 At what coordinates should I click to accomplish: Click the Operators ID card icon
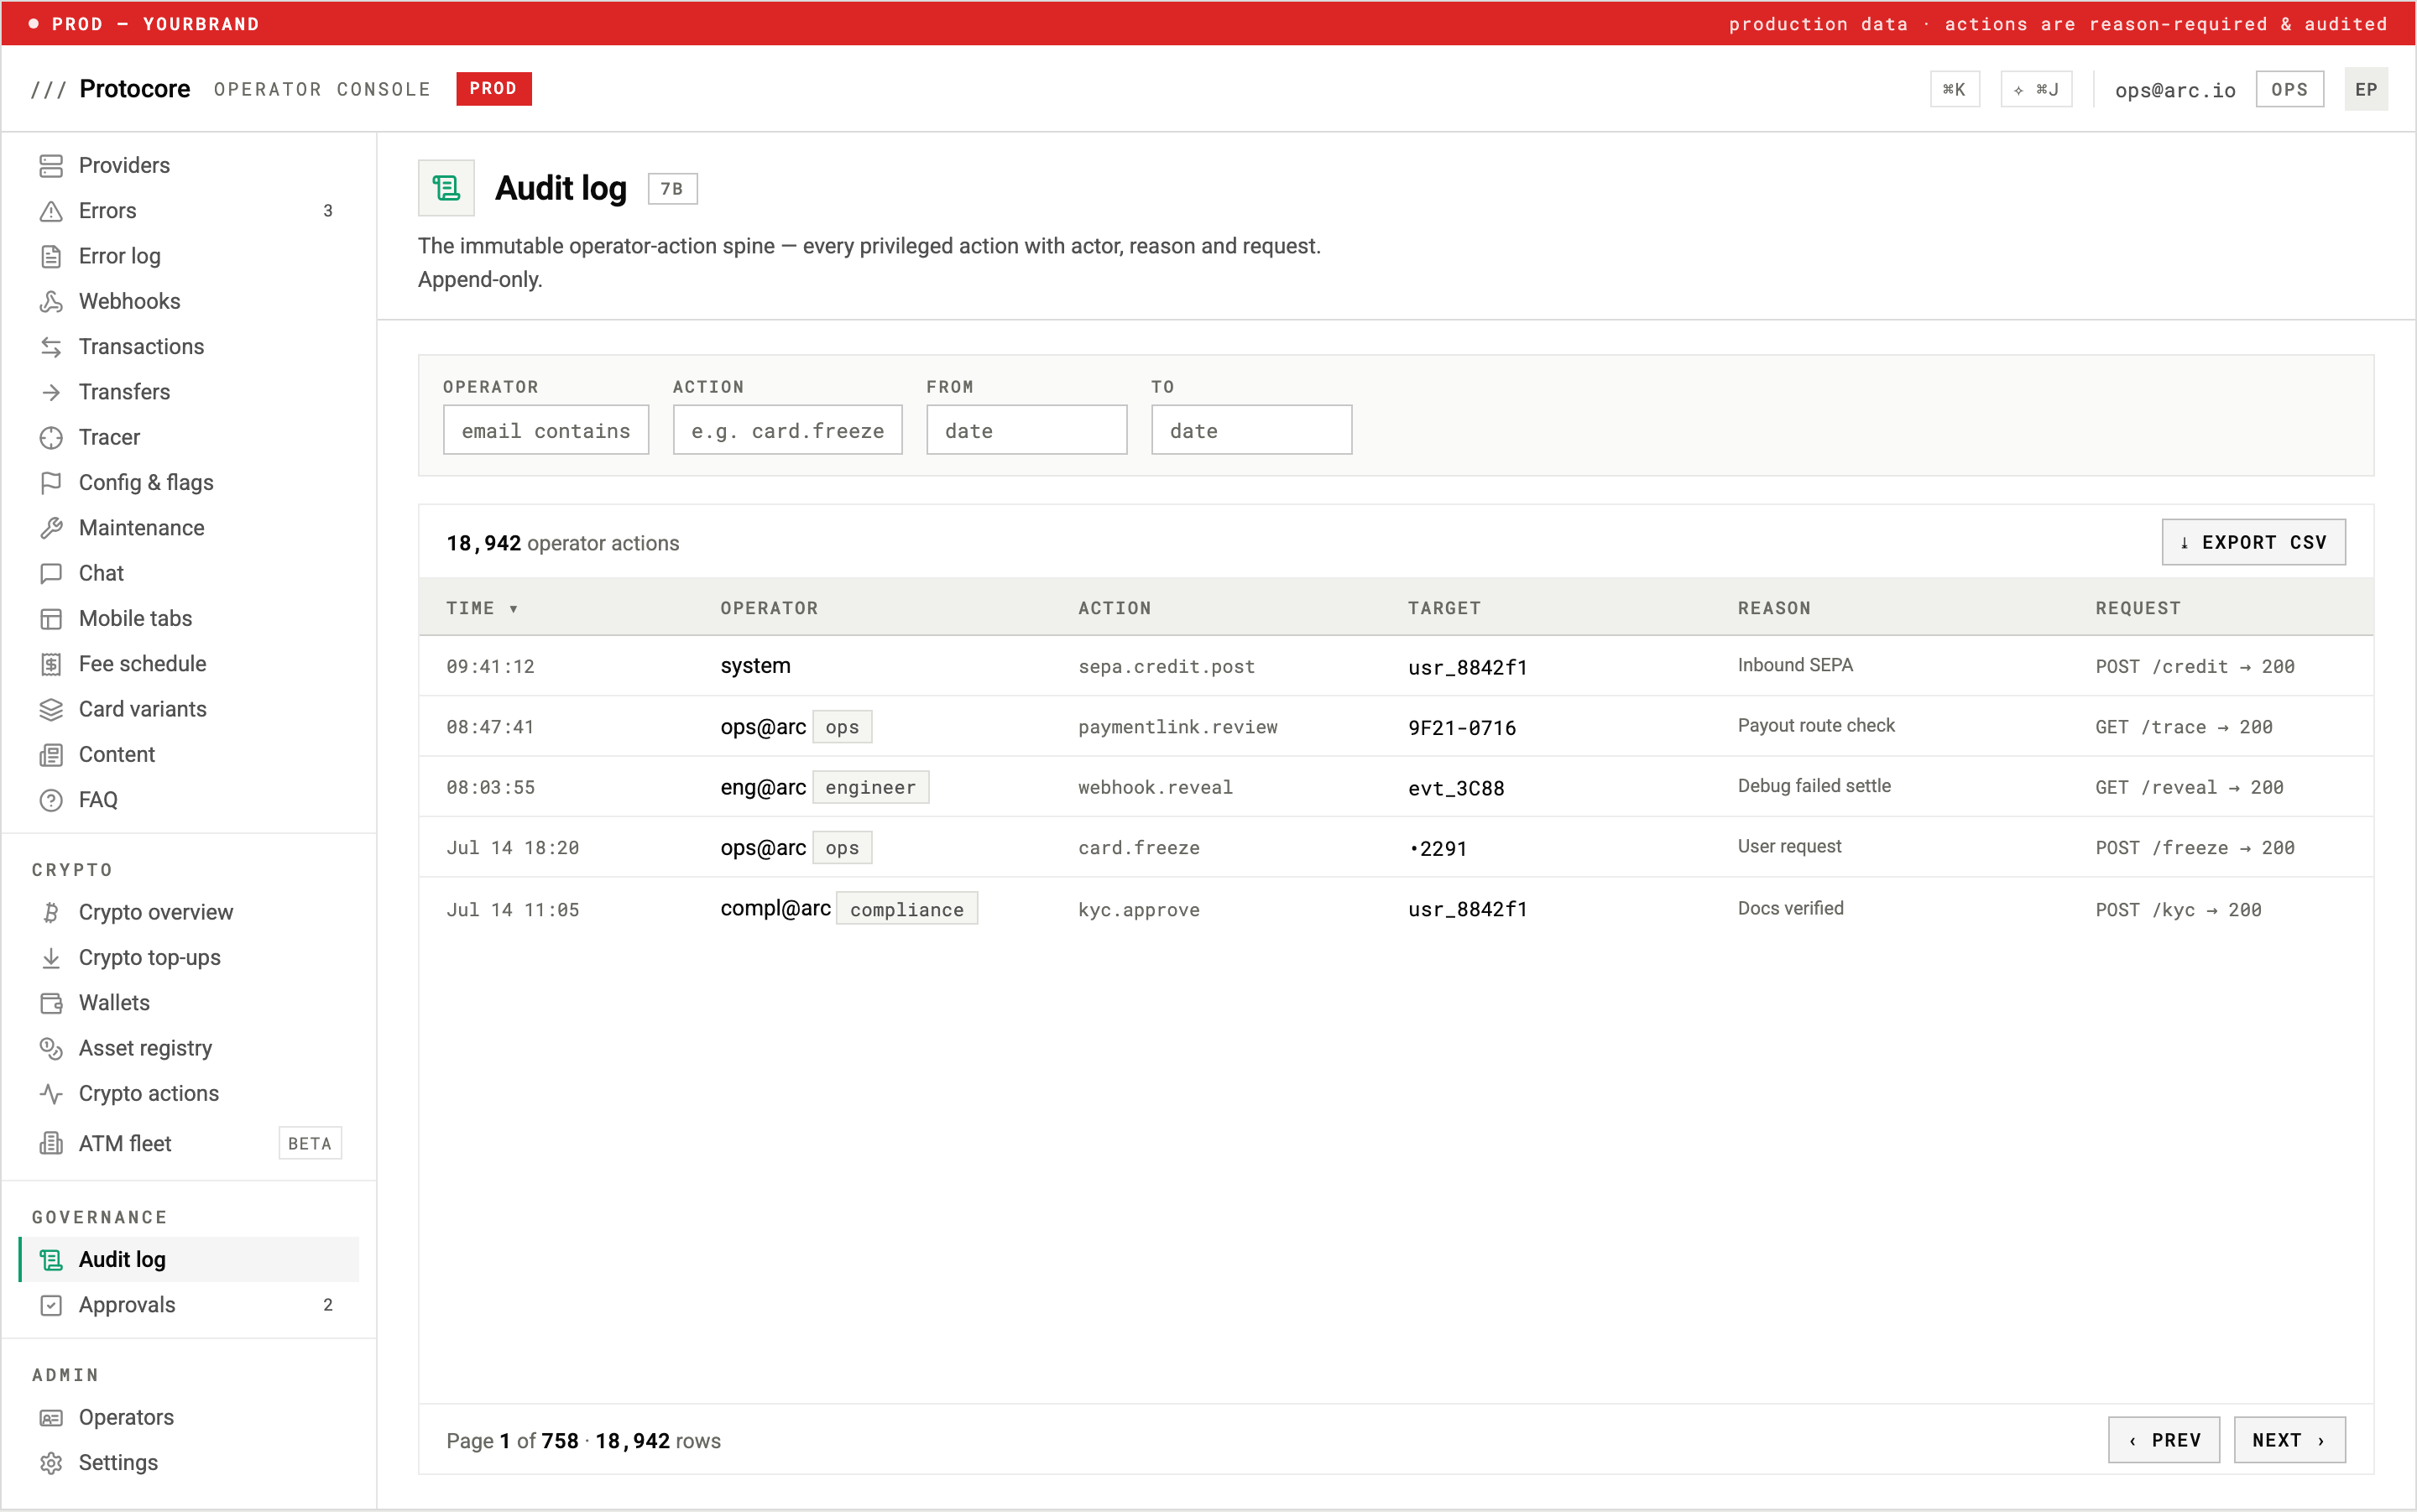51,1418
